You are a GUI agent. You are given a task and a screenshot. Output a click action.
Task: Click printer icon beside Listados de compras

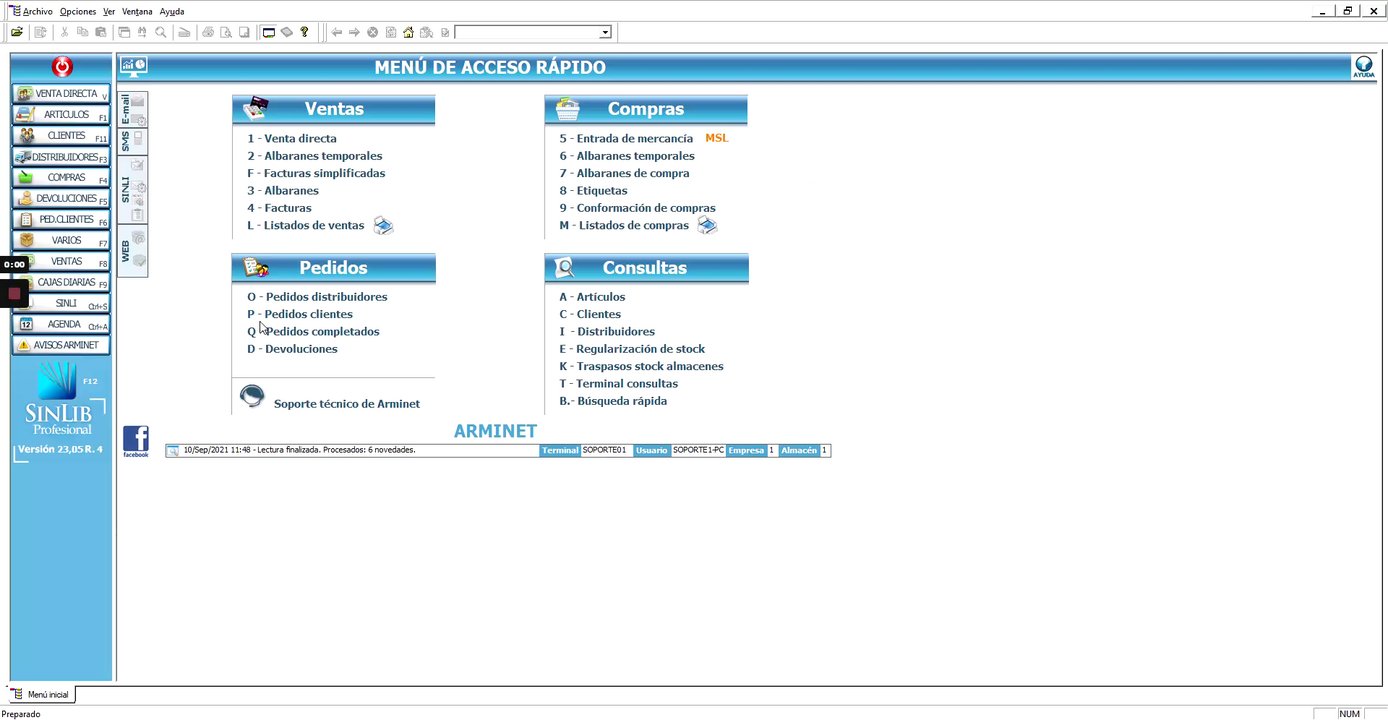(707, 225)
